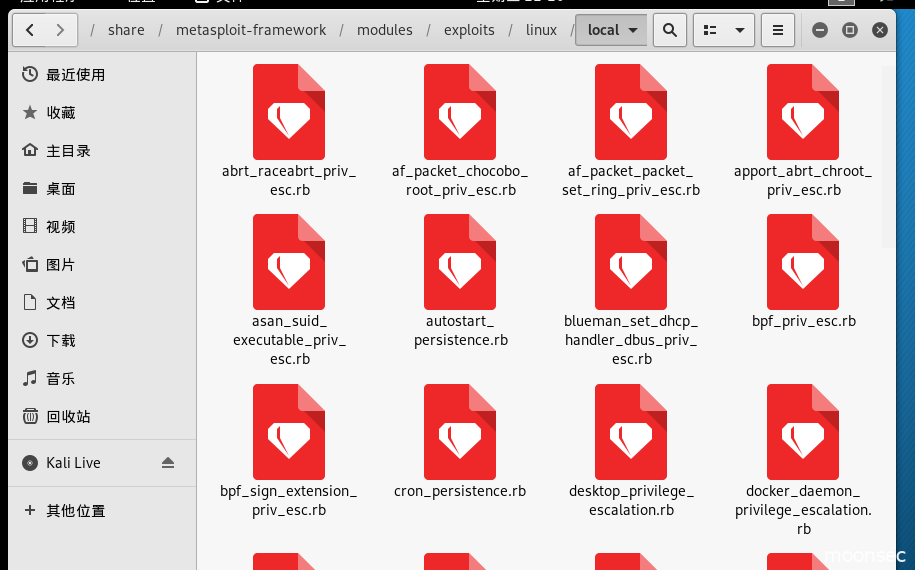Select autostart_persistence.rb file icon

pos(460,261)
